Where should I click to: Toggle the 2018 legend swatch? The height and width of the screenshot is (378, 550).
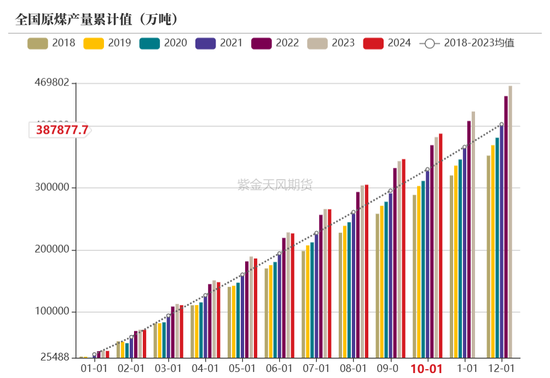click(x=38, y=43)
